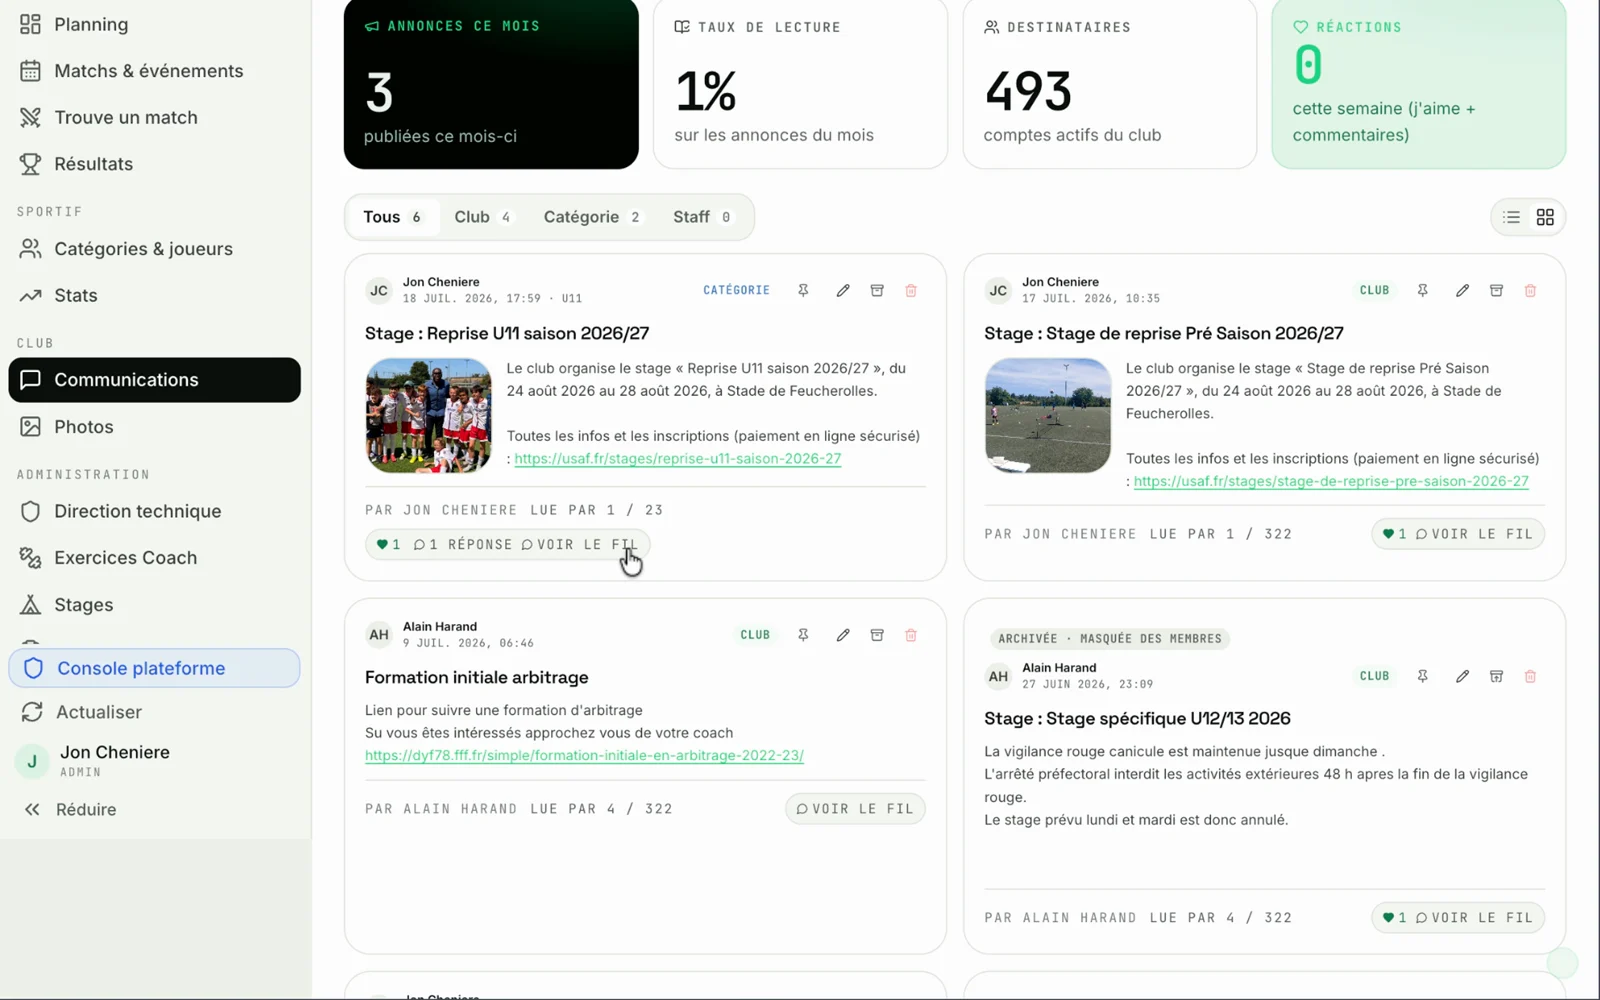This screenshot has height=1000, width=1600.
Task: Click 'Archivée · Masquée des membres' badge
Action: click(1110, 638)
